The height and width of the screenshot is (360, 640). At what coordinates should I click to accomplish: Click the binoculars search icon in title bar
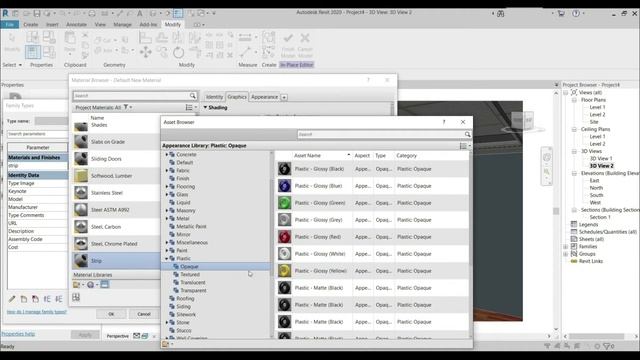point(500,13)
